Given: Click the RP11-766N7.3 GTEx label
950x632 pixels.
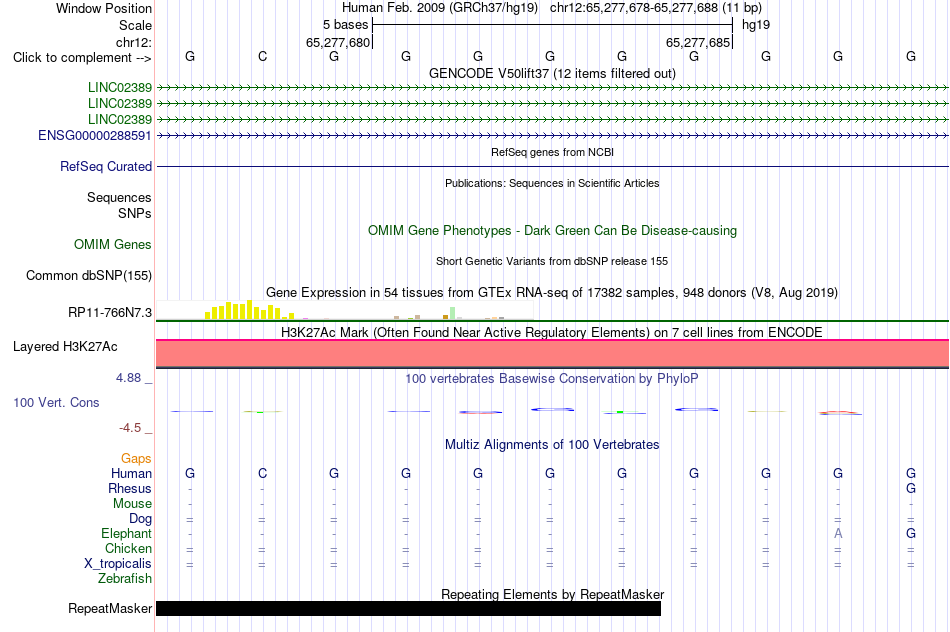Looking at the screenshot, I should pos(110,313).
